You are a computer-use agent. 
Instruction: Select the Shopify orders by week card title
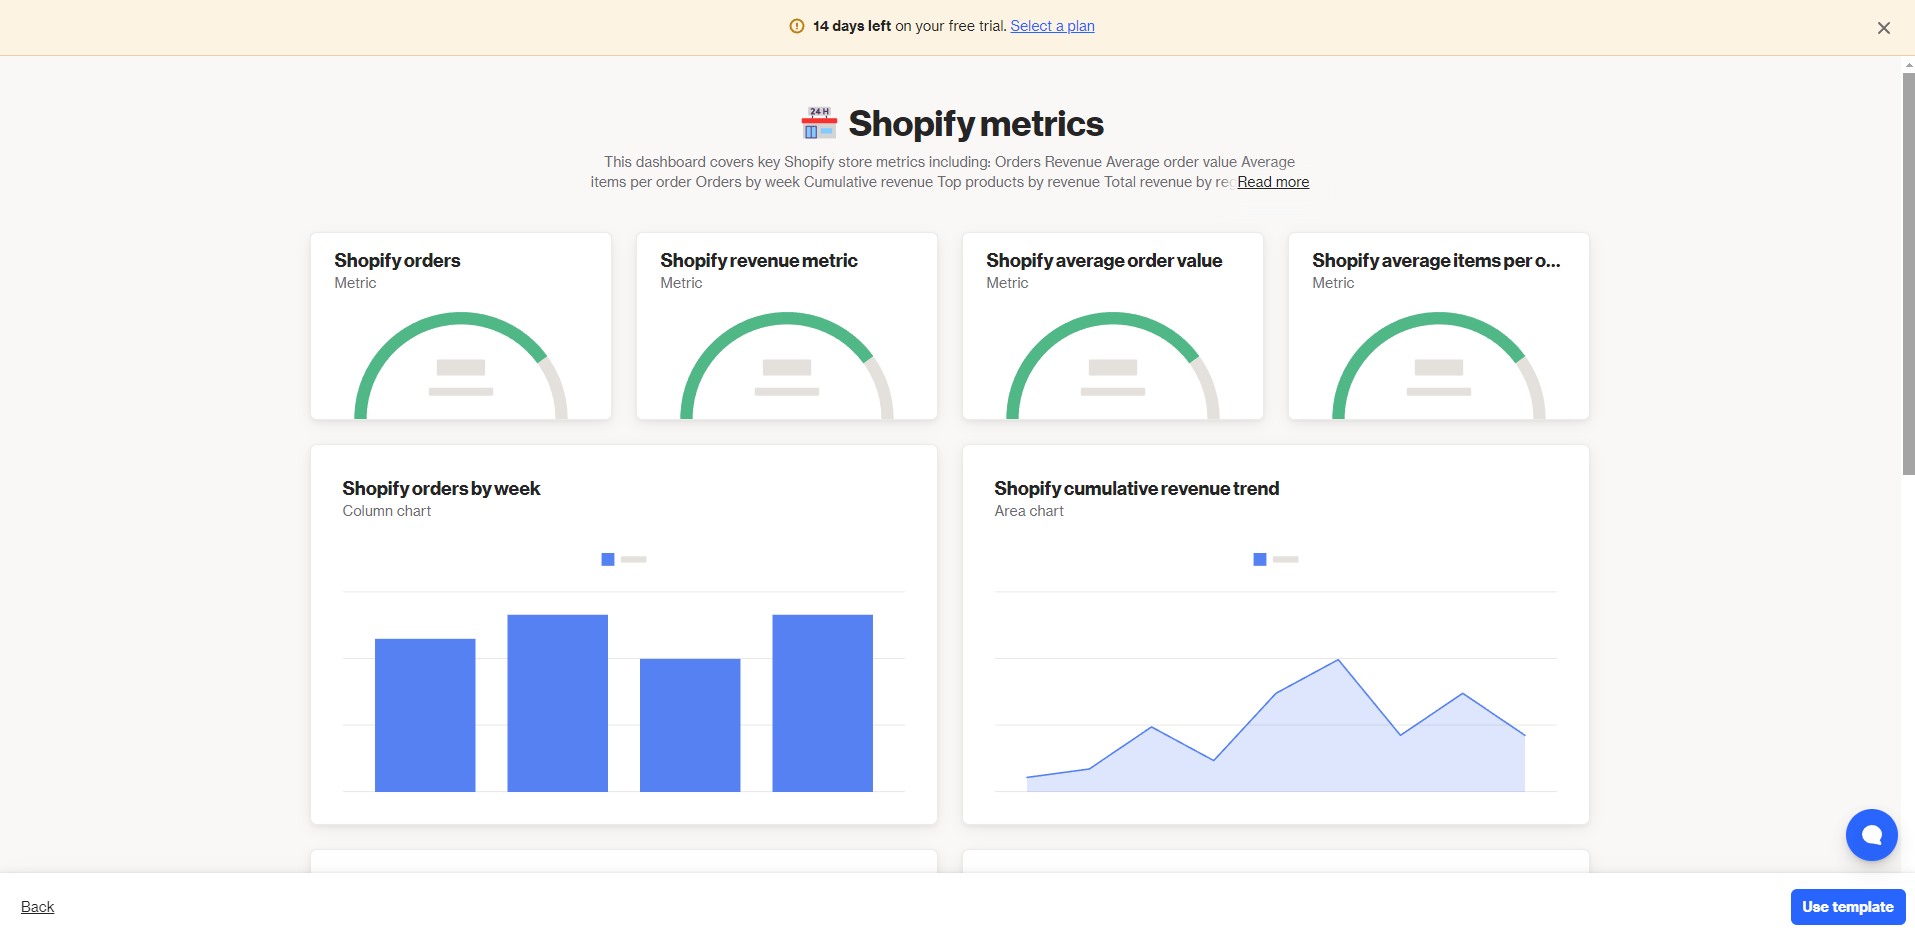[x=441, y=488]
